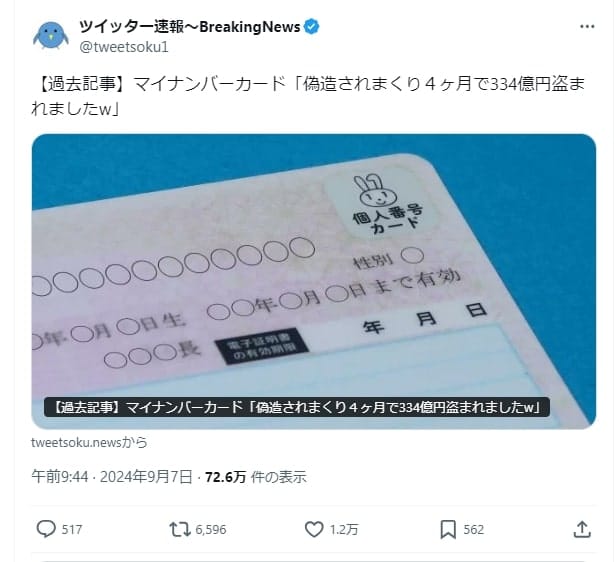Image resolution: width=614 pixels, height=562 pixels.
Task: Follow the tweetsoku.newsから source link
Action: click(x=89, y=443)
